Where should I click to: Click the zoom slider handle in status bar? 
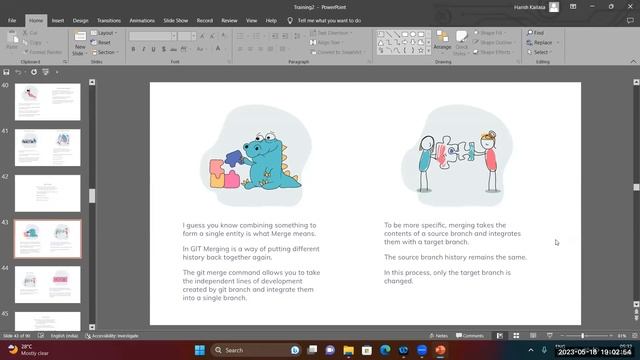tap(582, 336)
